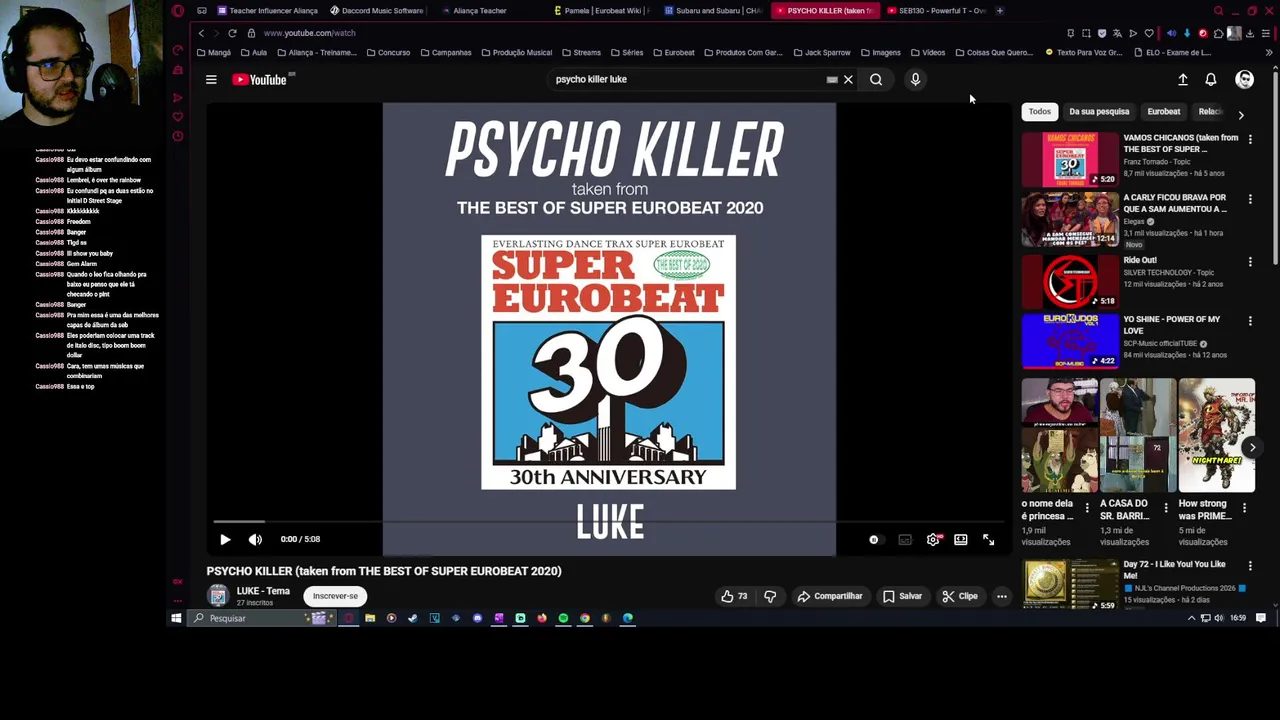
Task: Open the Produção Musical bookmarks folder
Action: [516, 52]
